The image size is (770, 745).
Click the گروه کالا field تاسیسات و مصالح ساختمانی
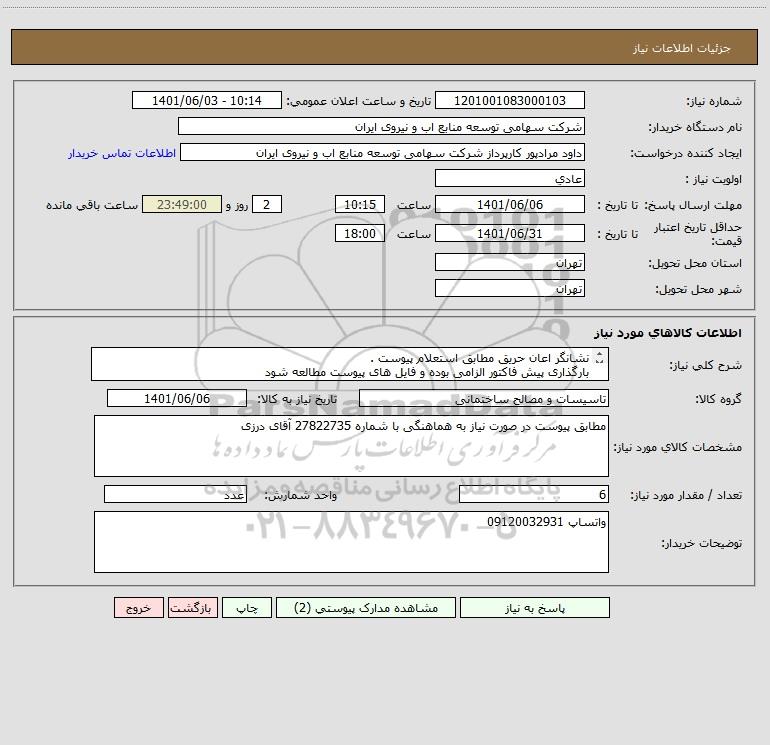[x=484, y=398]
